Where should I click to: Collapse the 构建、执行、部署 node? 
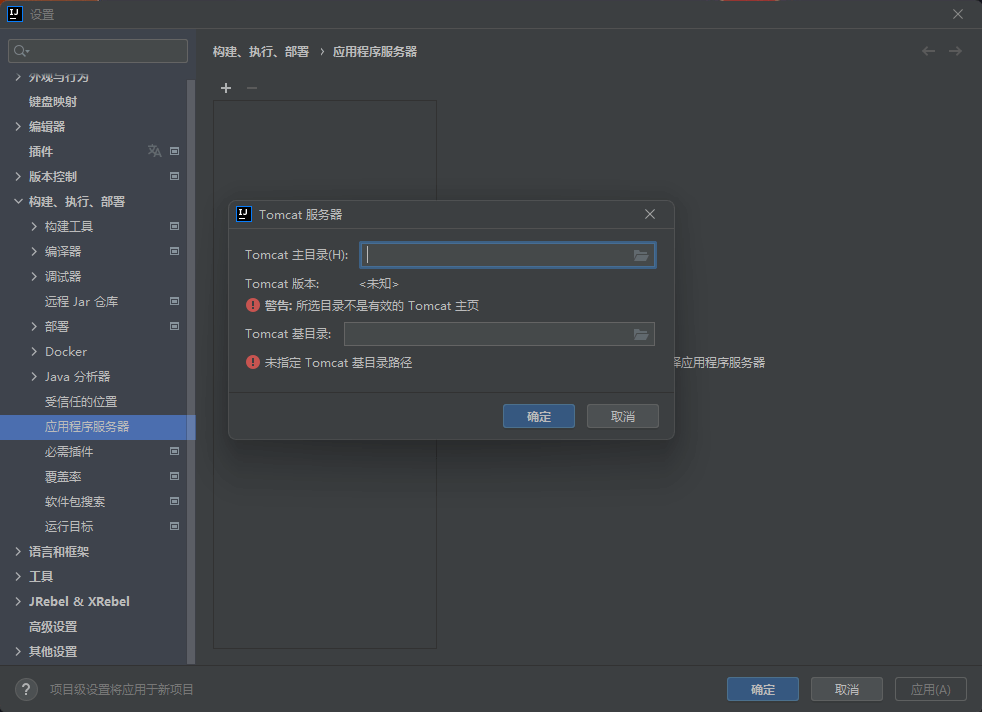18,202
